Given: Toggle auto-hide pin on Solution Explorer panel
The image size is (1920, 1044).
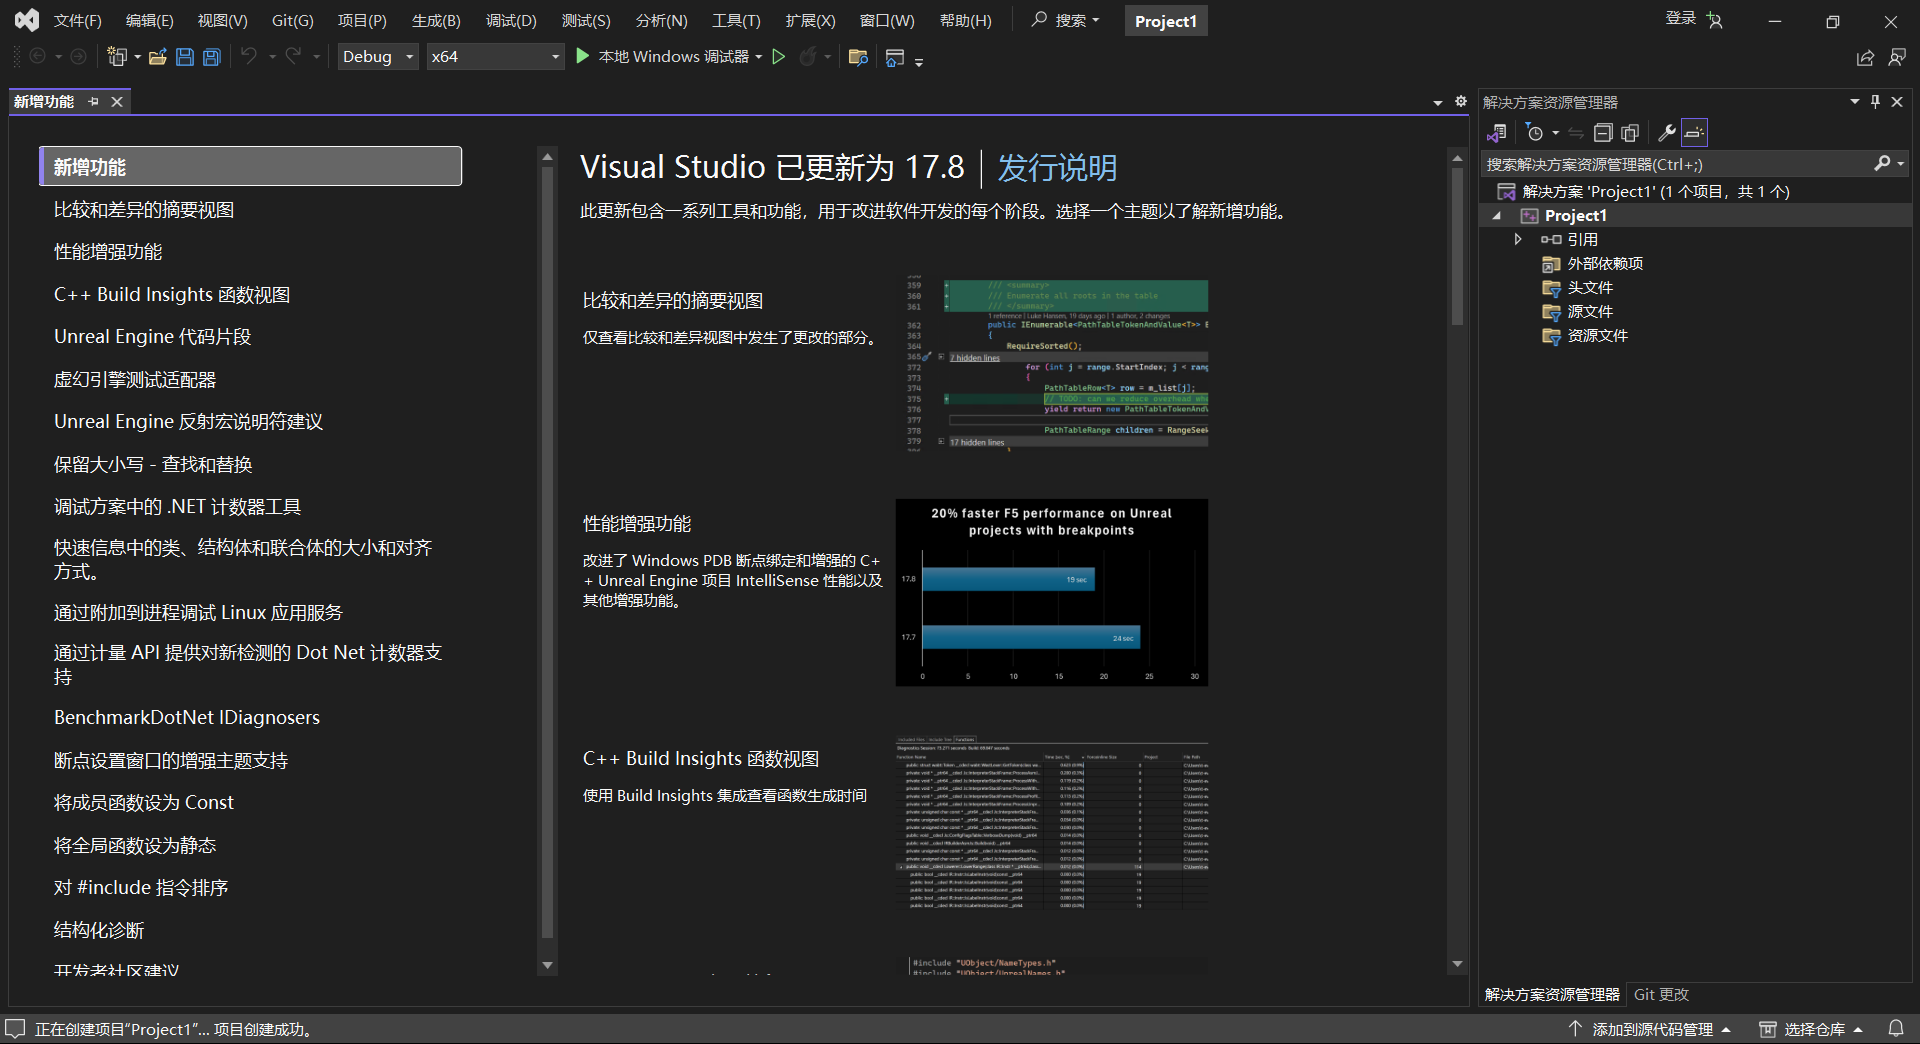Looking at the screenshot, I should [x=1875, y=101].
